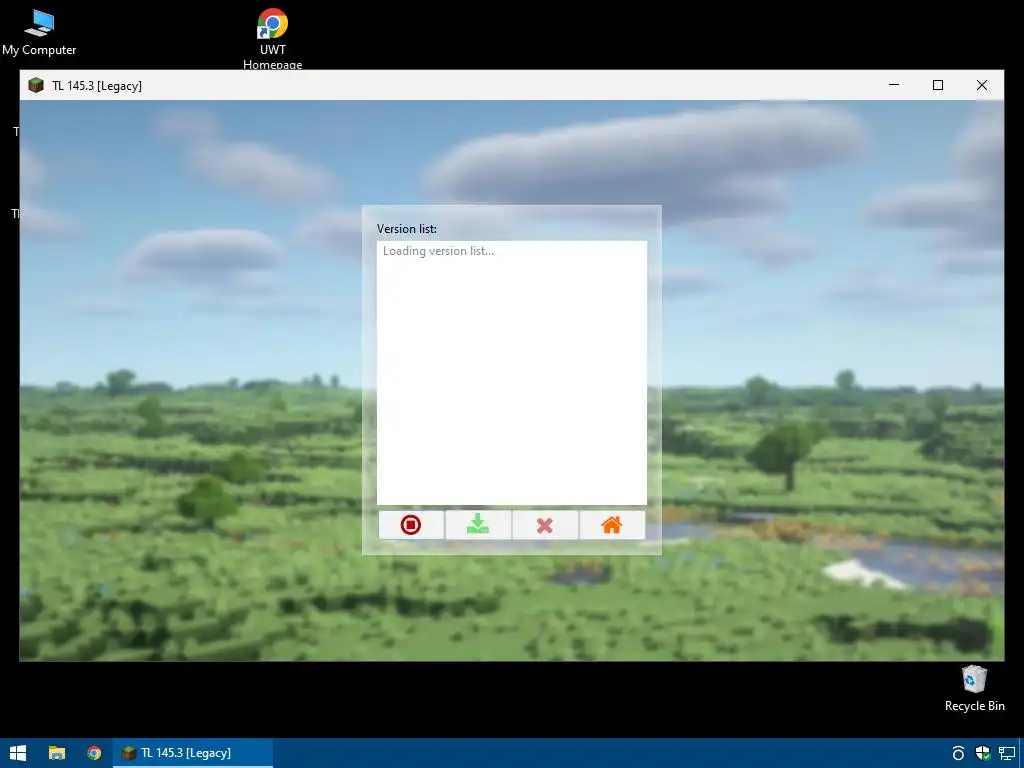Screen dimensions: 1024x768
Task: Click inside the version list box
Action: [x=512, y=373]
